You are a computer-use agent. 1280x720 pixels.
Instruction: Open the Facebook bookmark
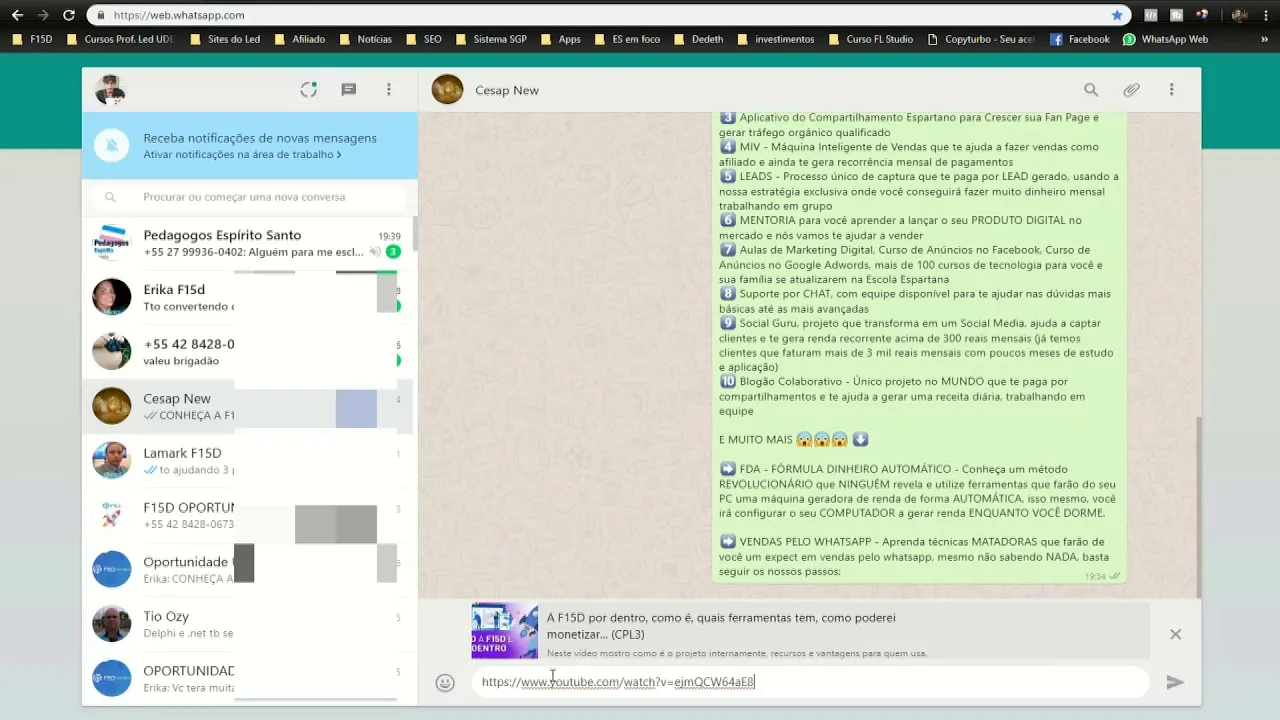(1080, 39)
